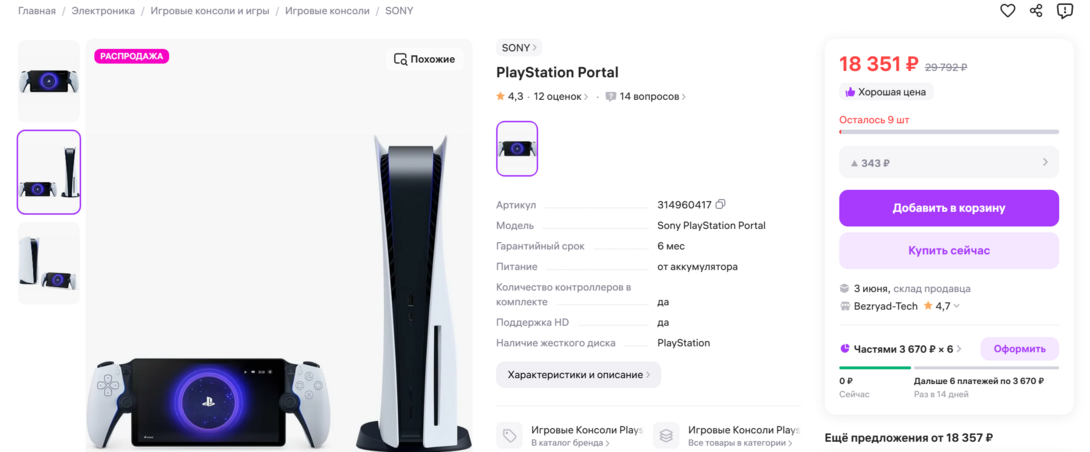Expand Bezryad-Tech seller rating dropdown
The image size is (1090, 452).
pyautogui.click(x=957, y=306)
